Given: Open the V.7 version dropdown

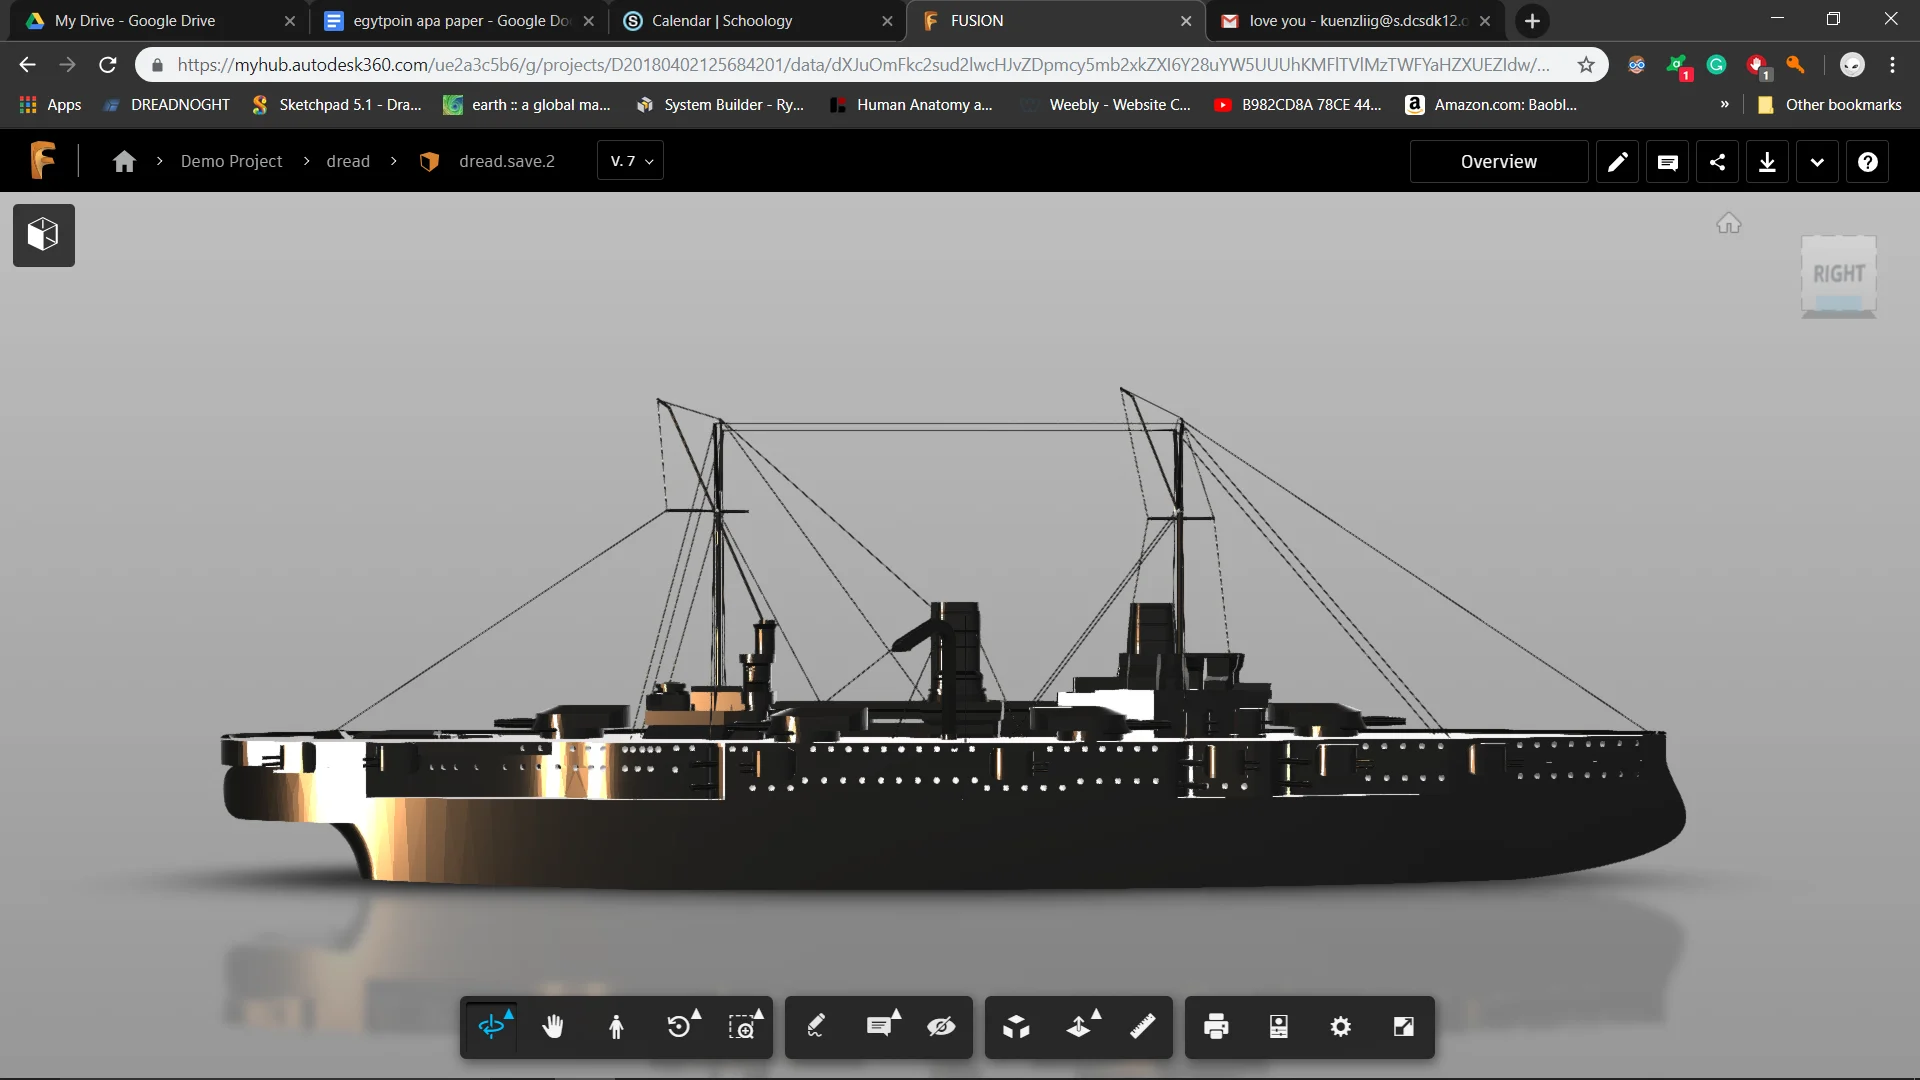Looking at the screenshot, I should 631,161.
